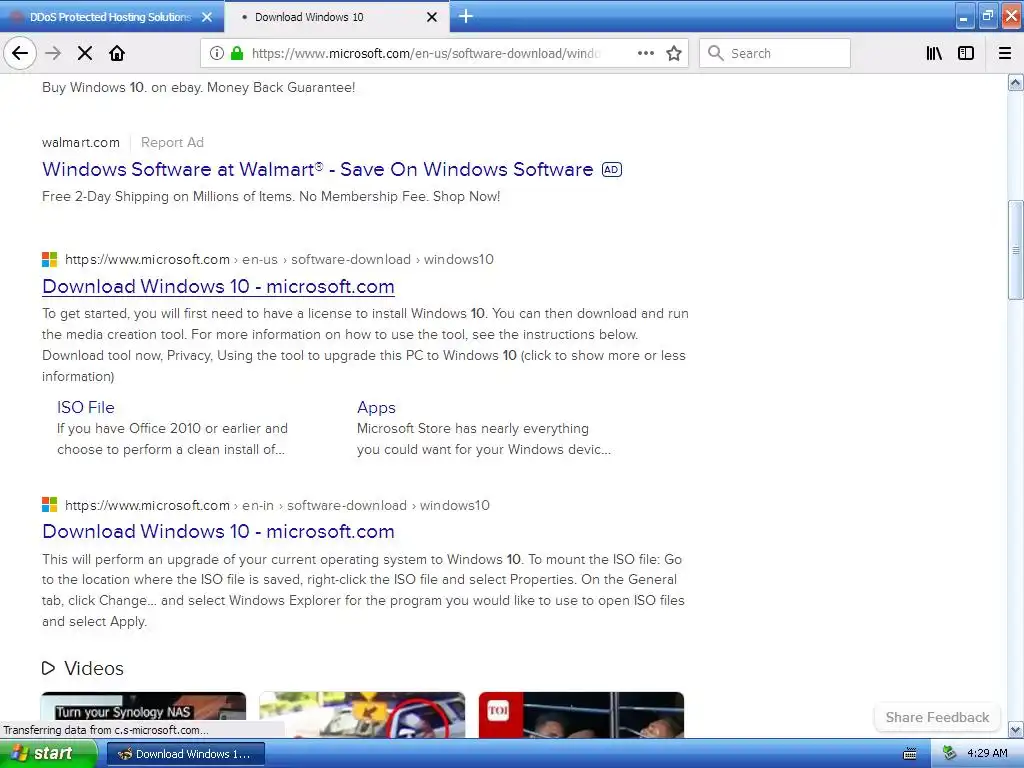Viewport: 1024px width, 768px height.
Task: Click the network tray icon near clock
Action: (x=949, y=754)
